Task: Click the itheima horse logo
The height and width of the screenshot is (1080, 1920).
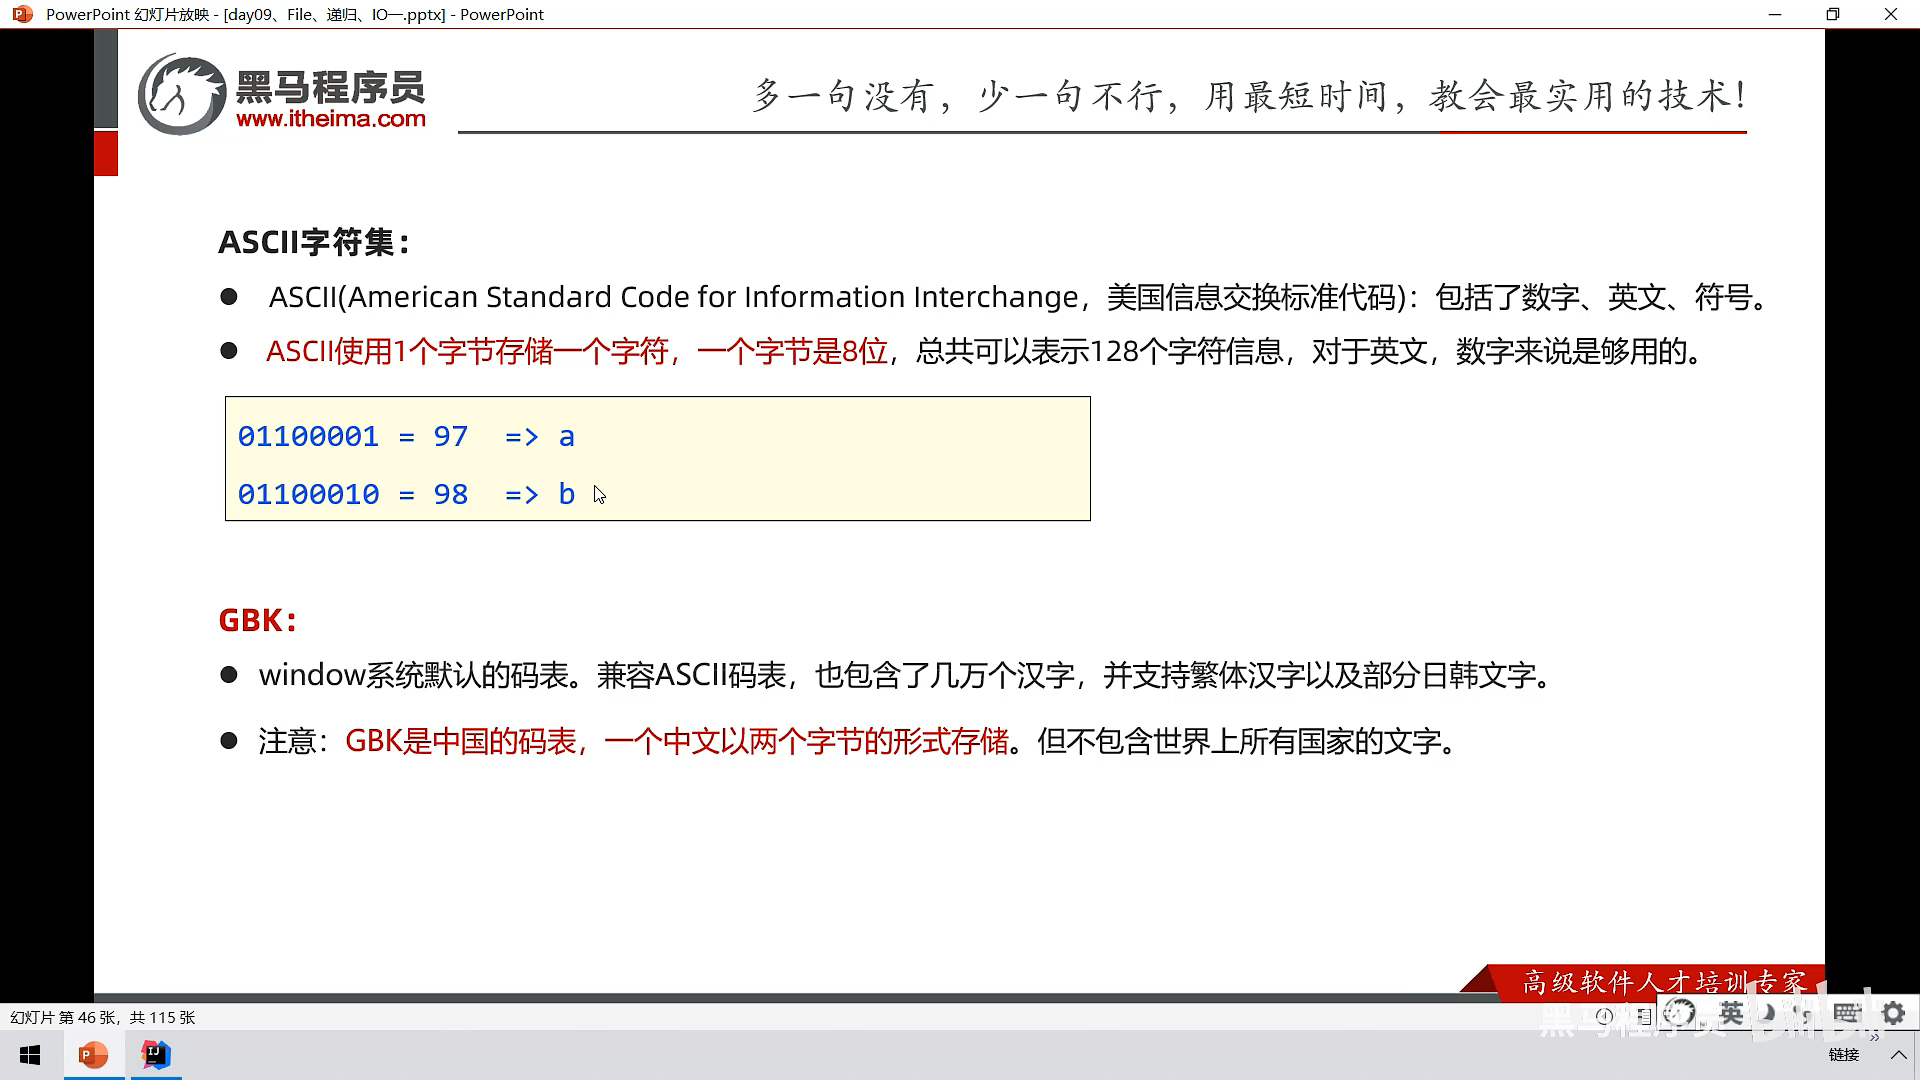Action: tap(182, 95)
